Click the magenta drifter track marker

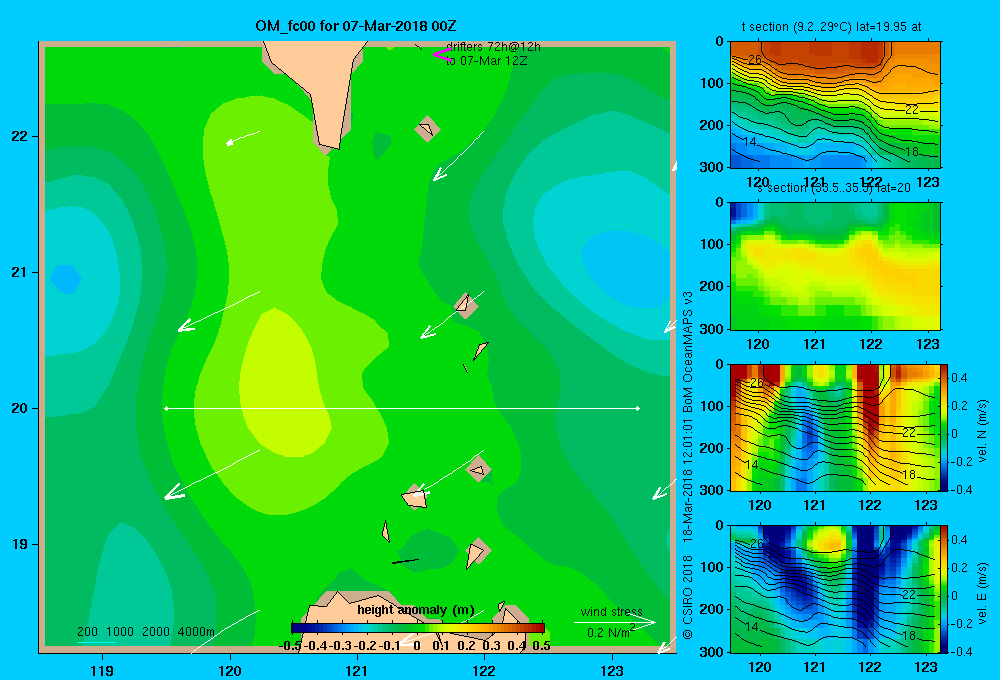(442, 54)
